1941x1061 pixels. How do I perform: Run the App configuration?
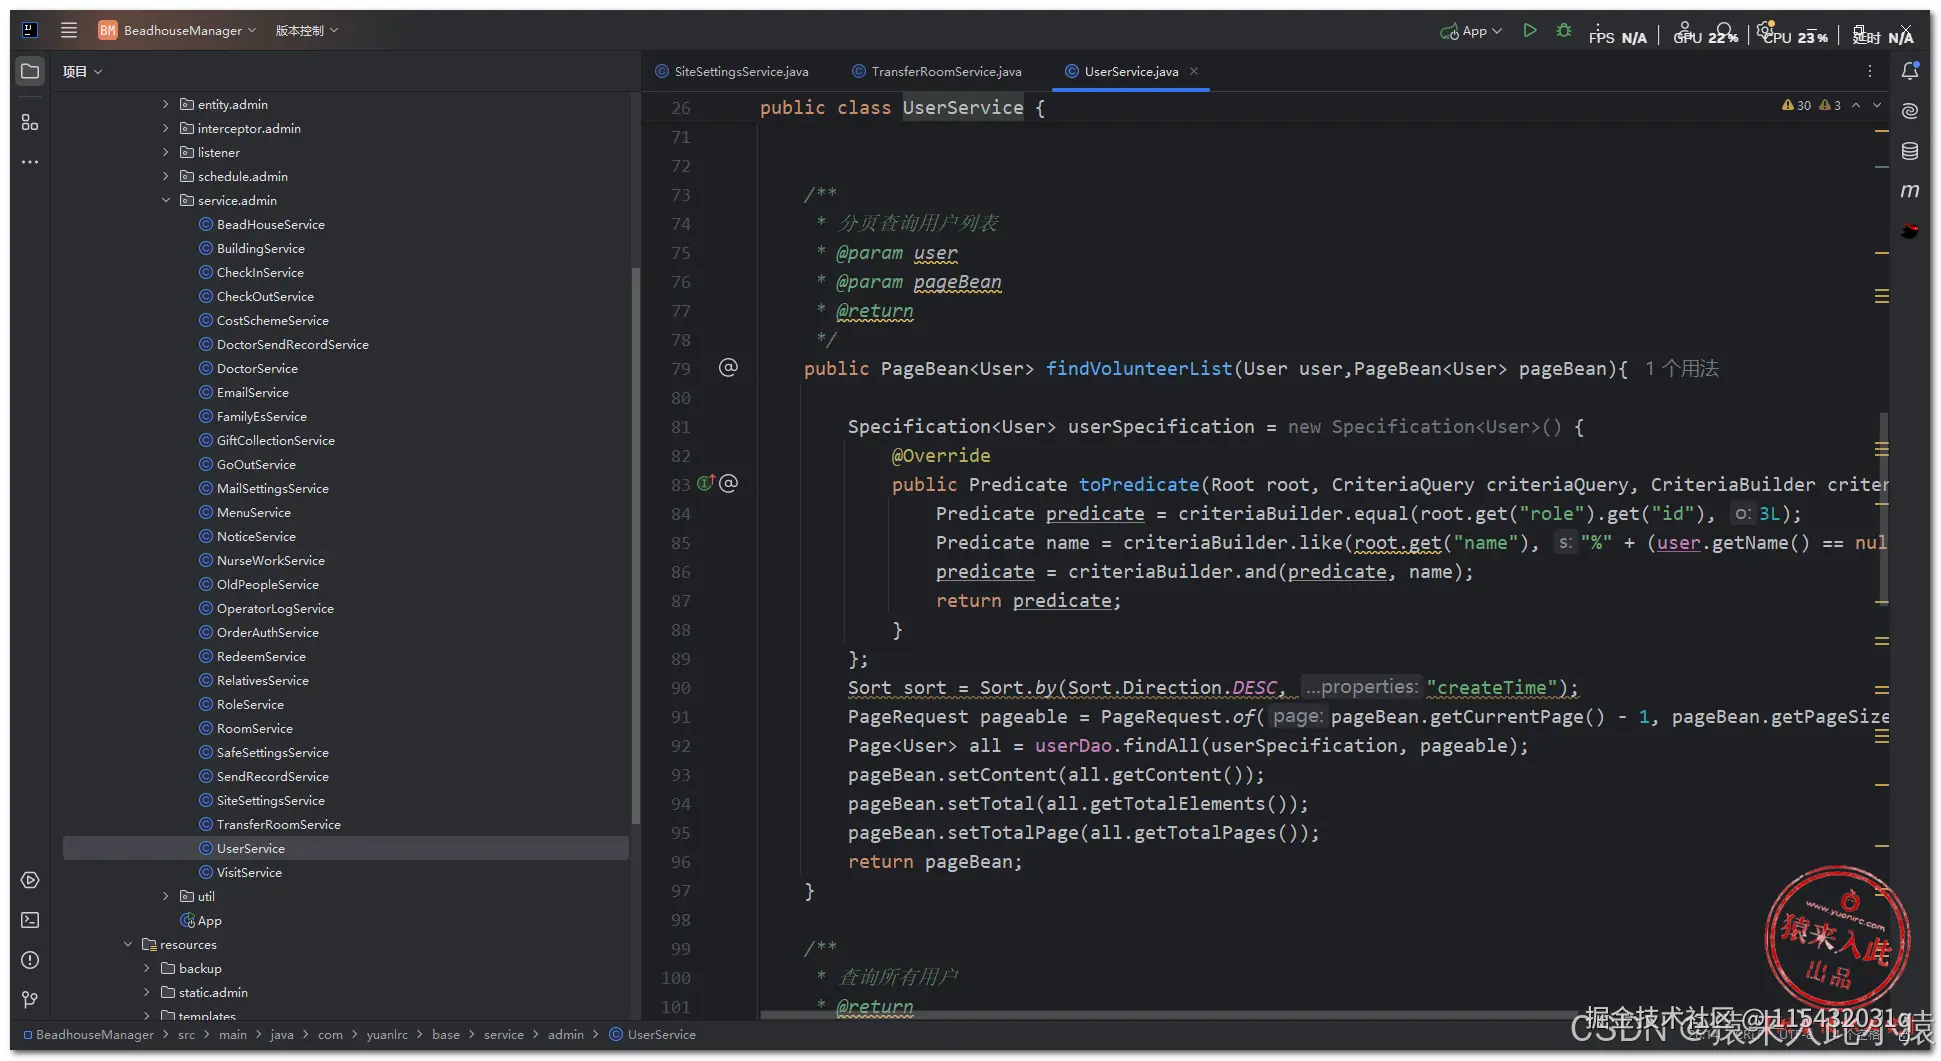[1530, 31]
